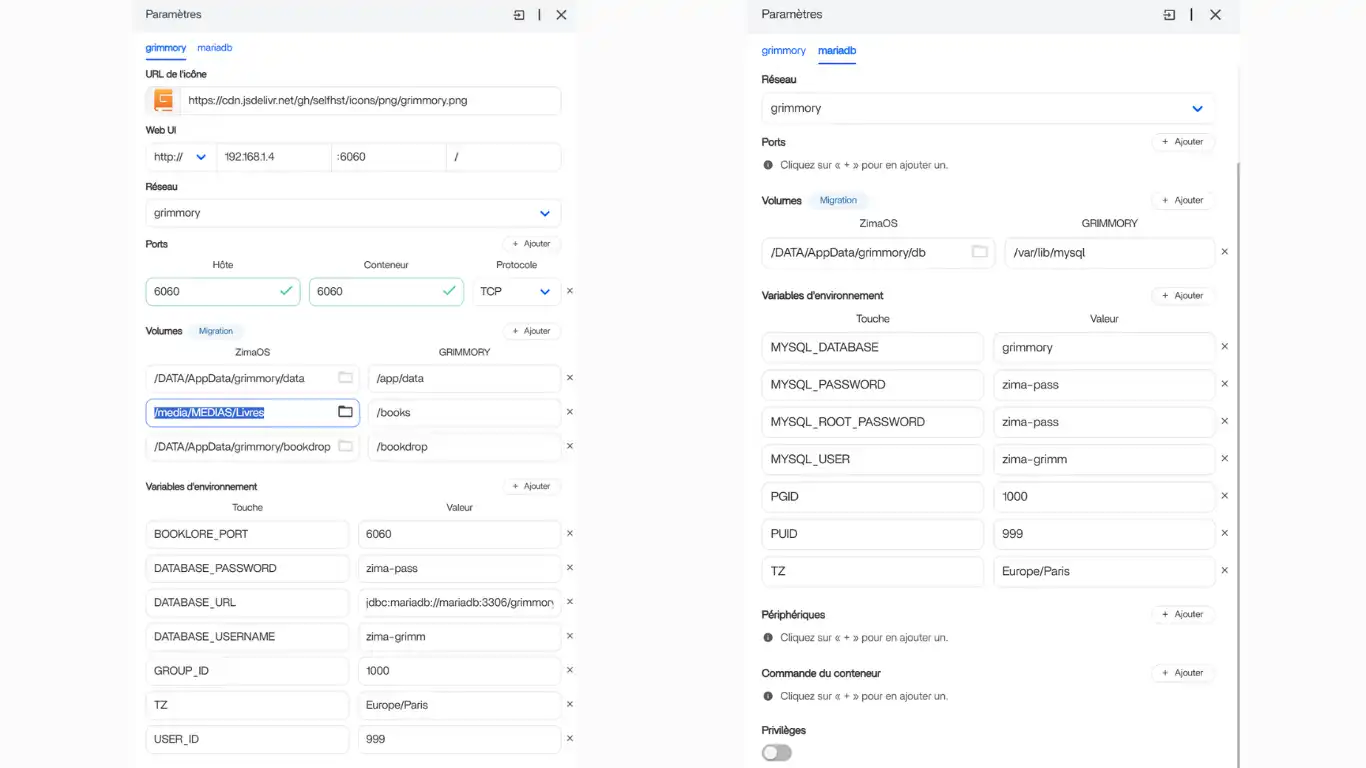This screenshot has height=768, width=1366.
Task: Delete the MYSQL_DATABASE variable row
Action: pos(1225,346)
